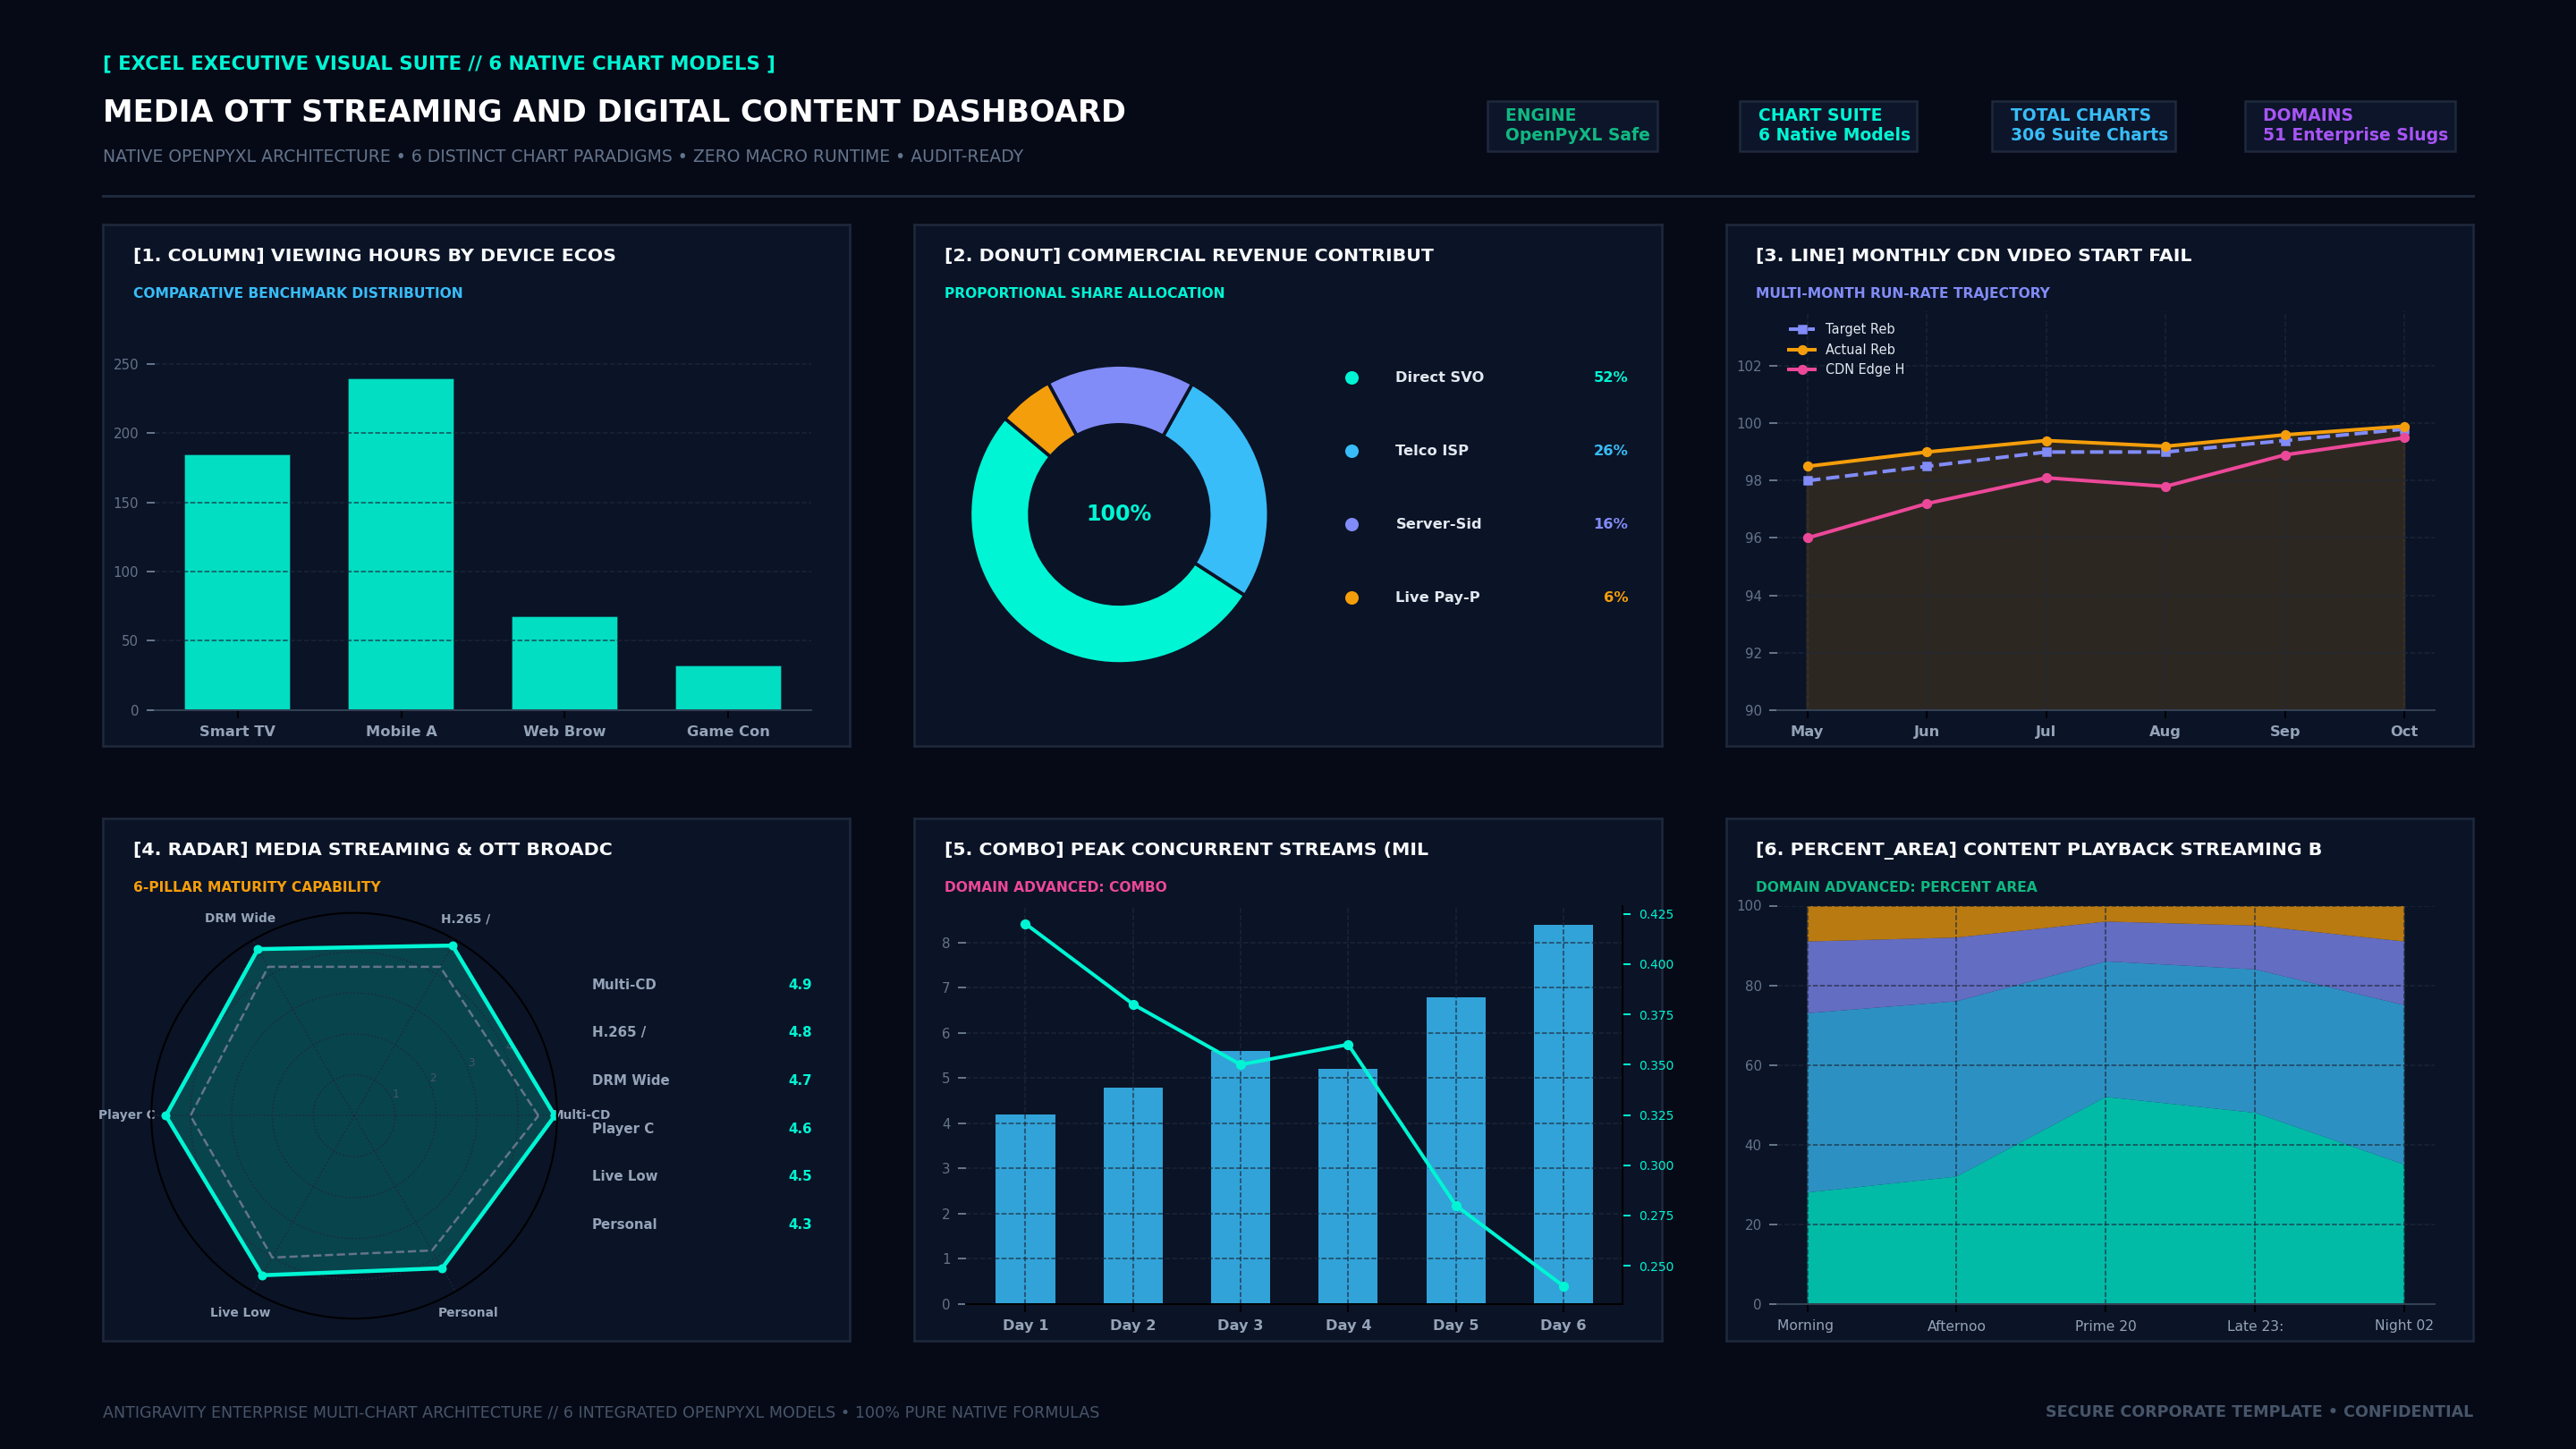Click the Day 3 axis label
This screenshot has width=2576, height=1449.
tap(1240, 1325)
